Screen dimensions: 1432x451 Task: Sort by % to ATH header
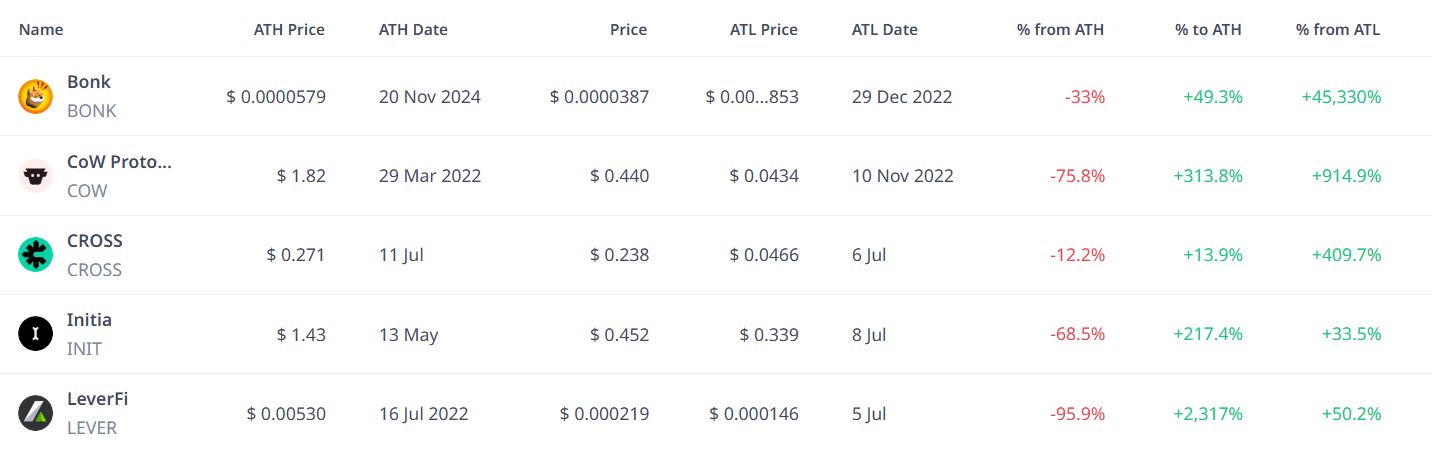[x=1208, y=30]
